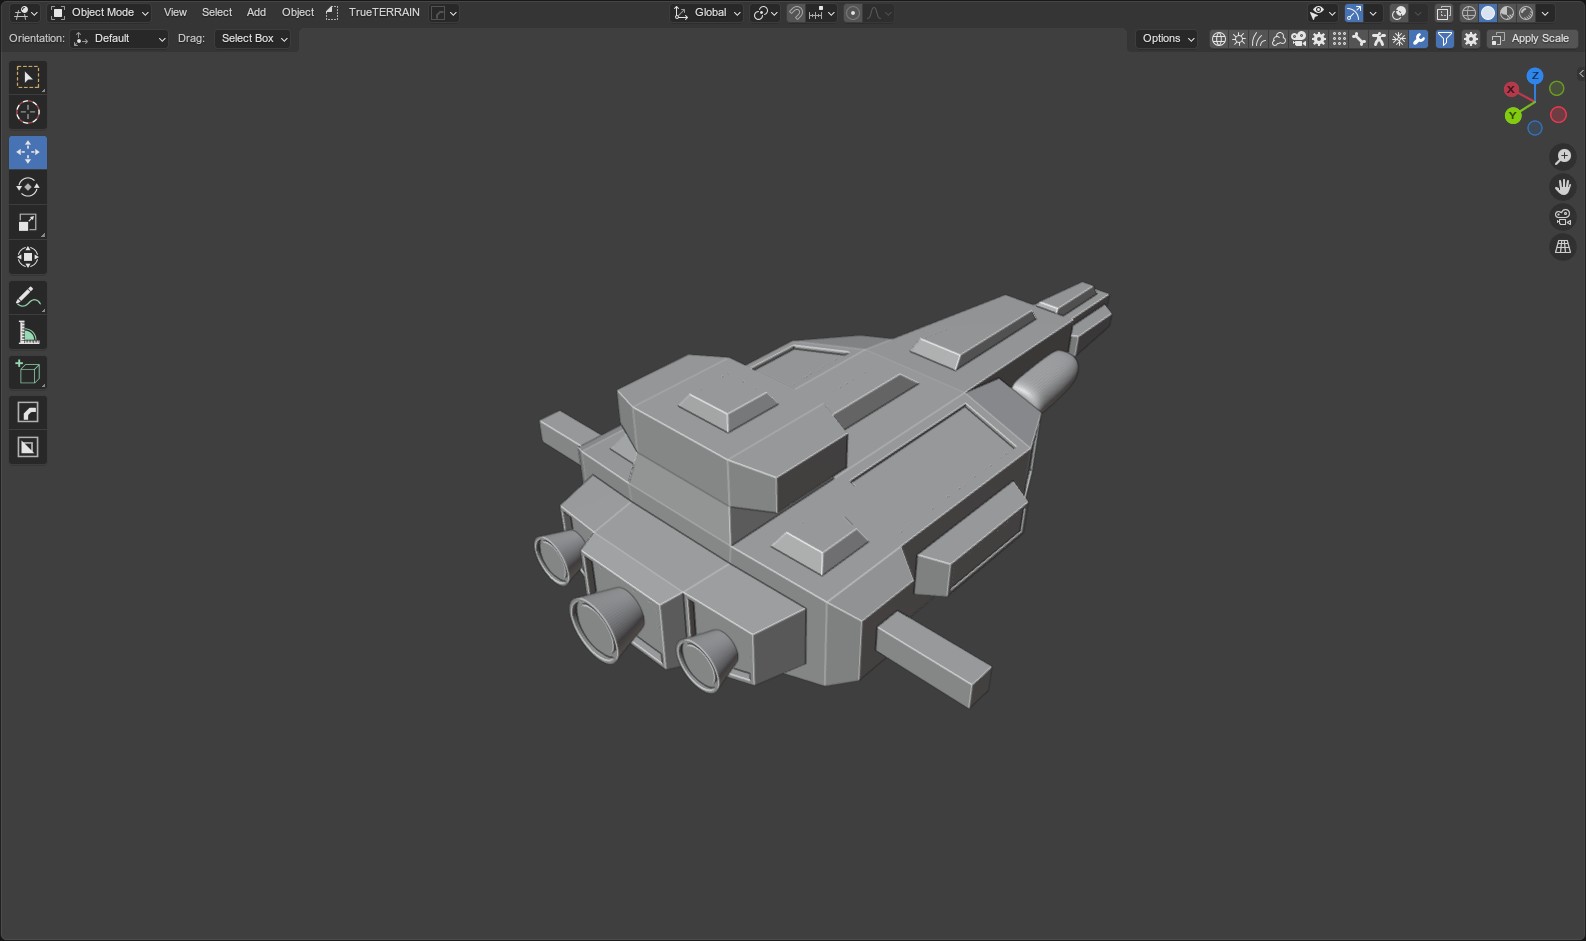Toggle perspective/orthographic grid view icon

[1563, 247]
